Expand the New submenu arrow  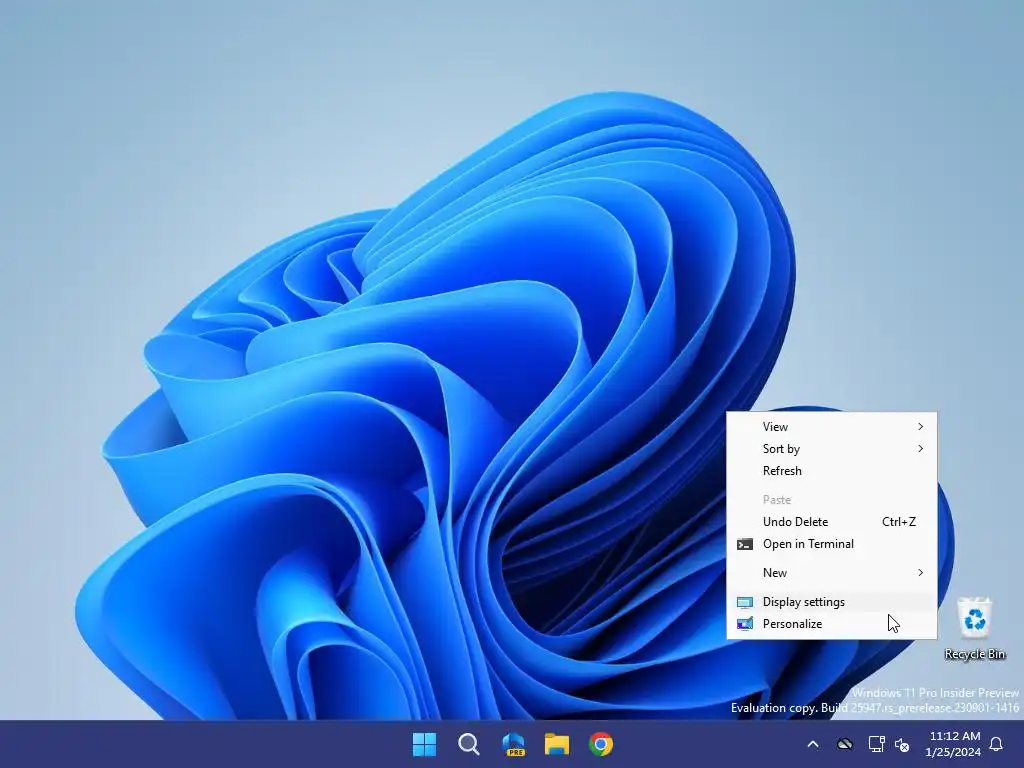click(x=920, y=573)
